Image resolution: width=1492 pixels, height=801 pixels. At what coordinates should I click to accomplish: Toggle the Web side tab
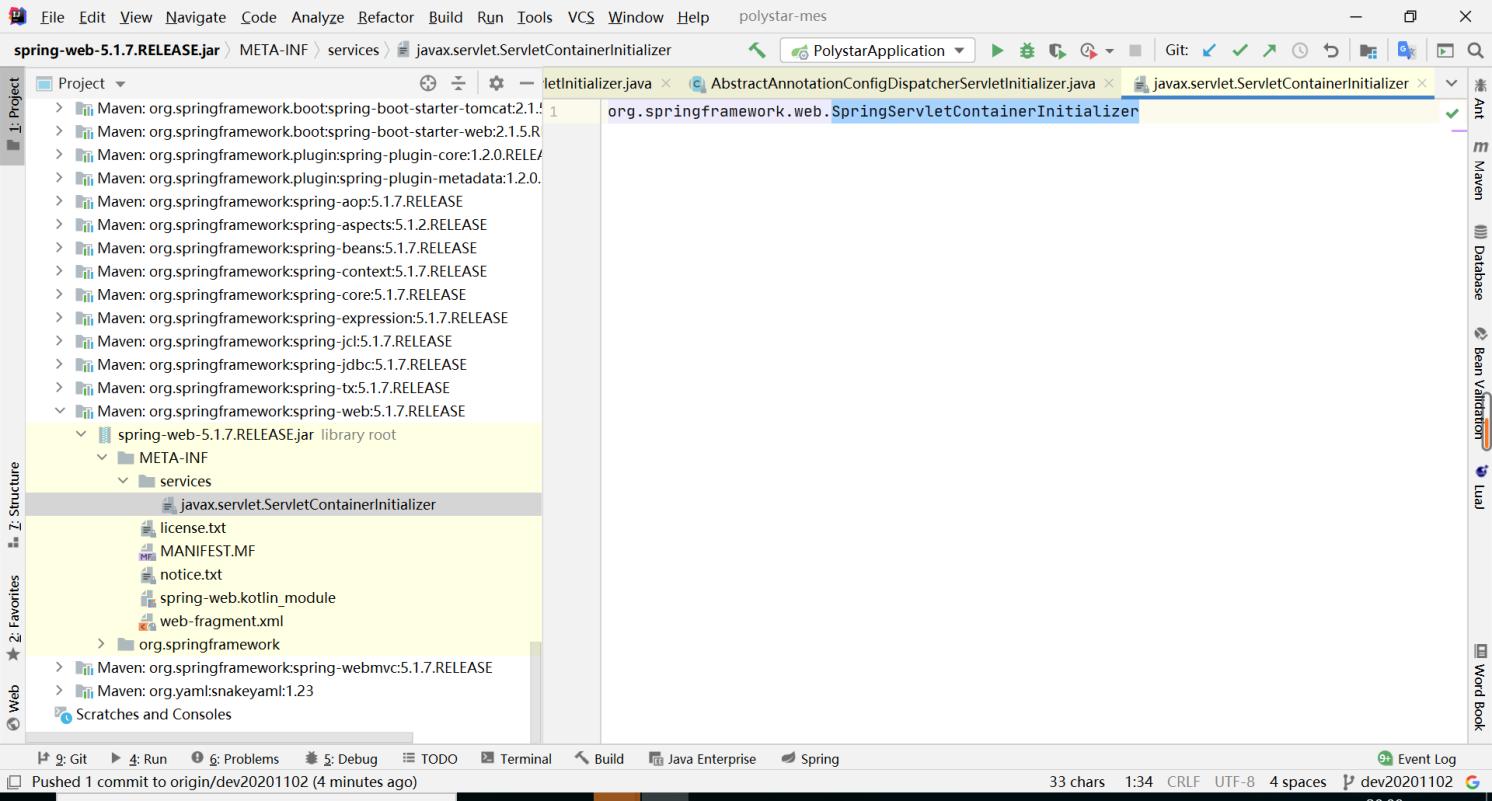click(13, 706)
